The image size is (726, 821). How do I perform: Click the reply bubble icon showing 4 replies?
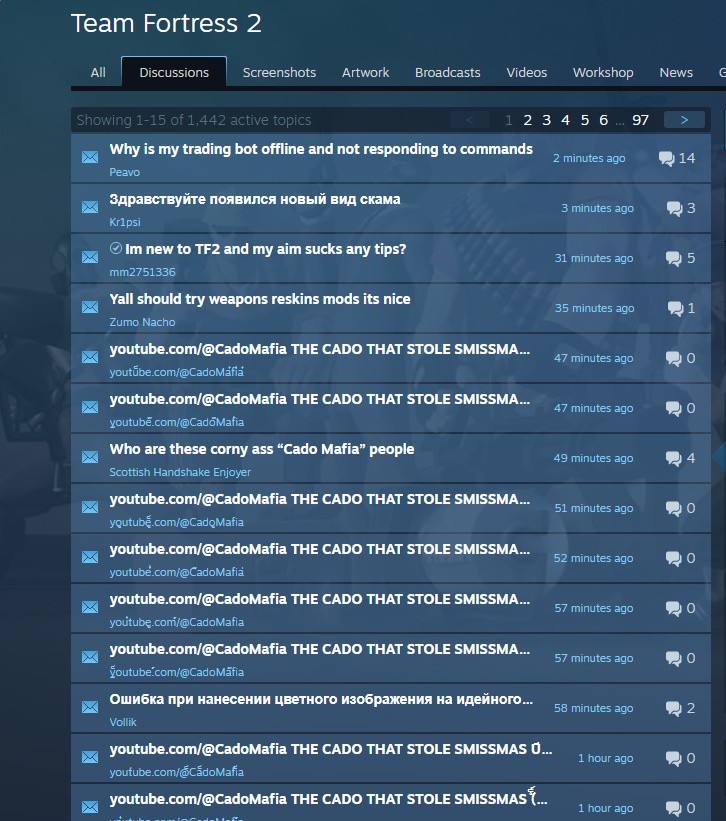(674, 458)
